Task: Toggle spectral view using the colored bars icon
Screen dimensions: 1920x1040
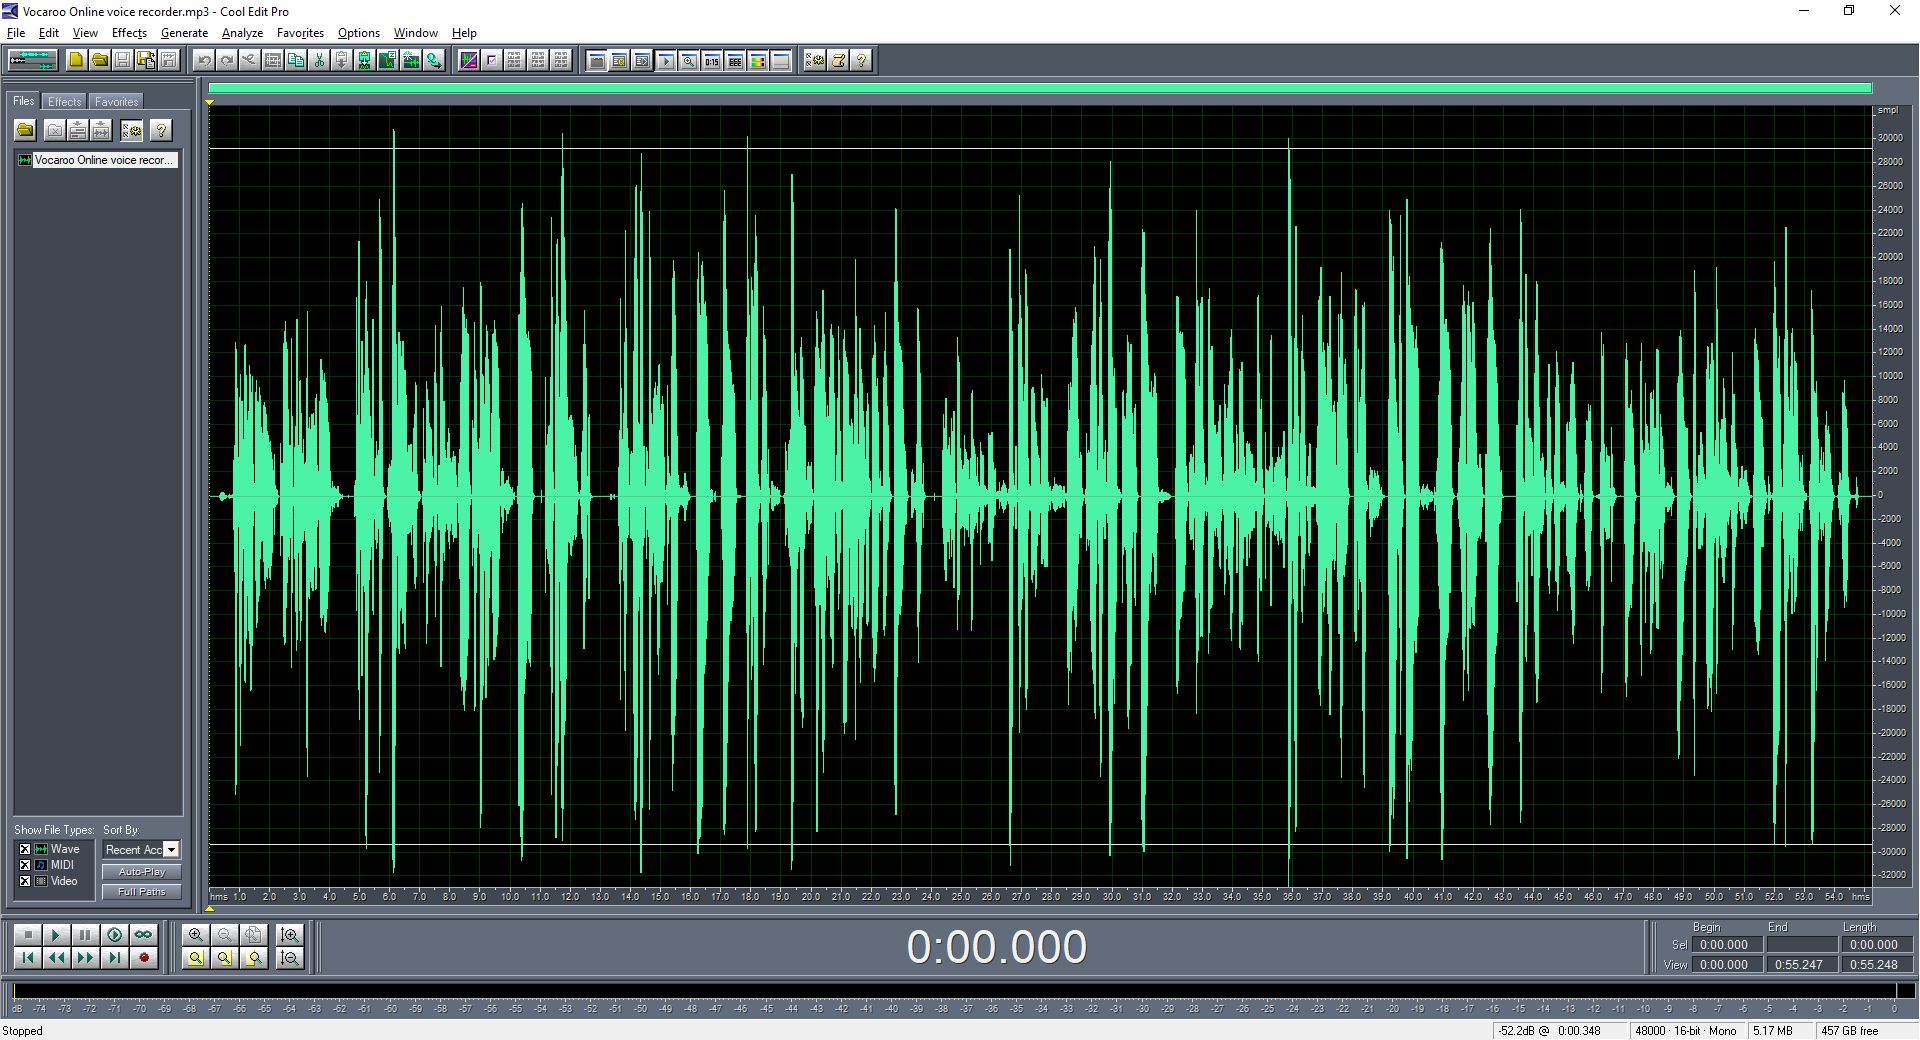Action: point(758,60)
